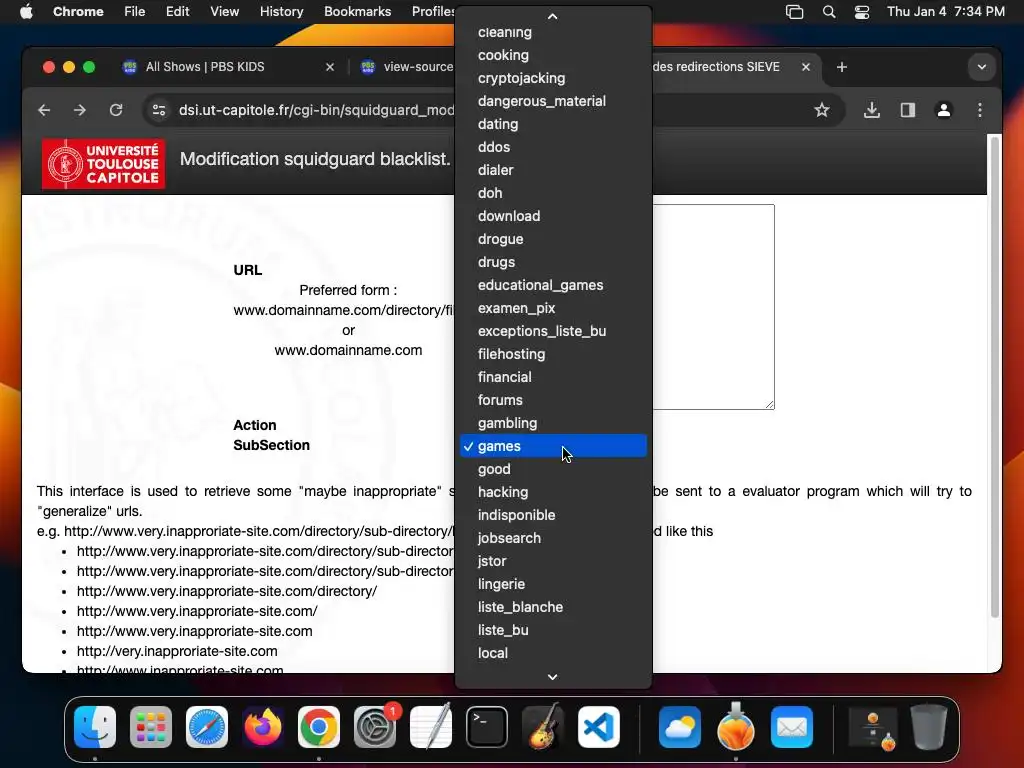
Task: Open Control Center in menu bar
Action: pyautogui.click(x=862, y=12)
